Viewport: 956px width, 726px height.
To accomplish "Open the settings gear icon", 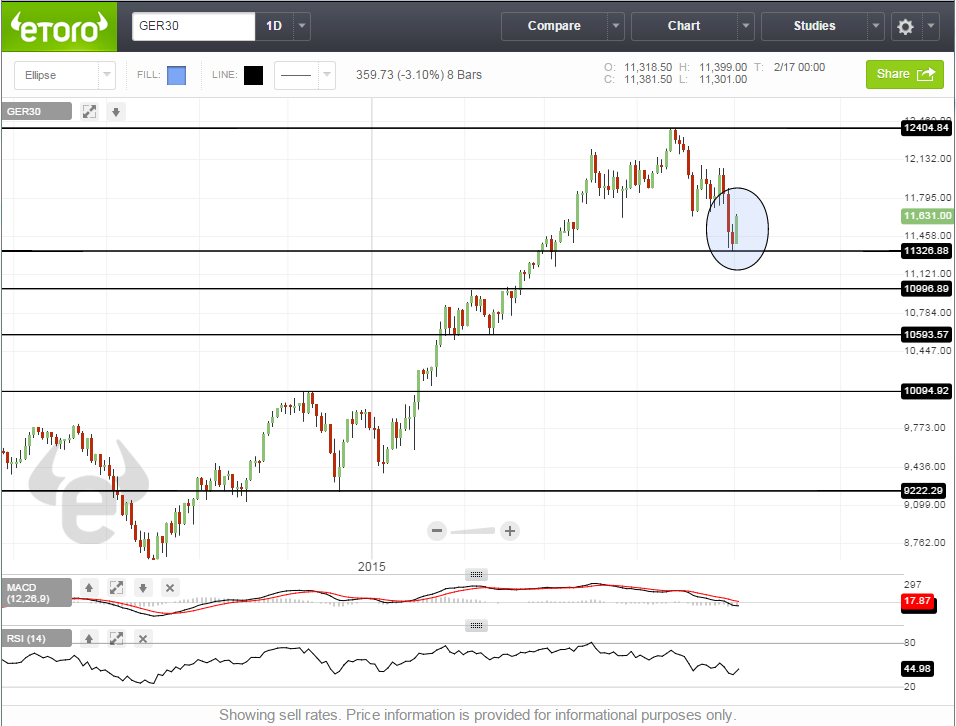I will click(x=905, y=26).
